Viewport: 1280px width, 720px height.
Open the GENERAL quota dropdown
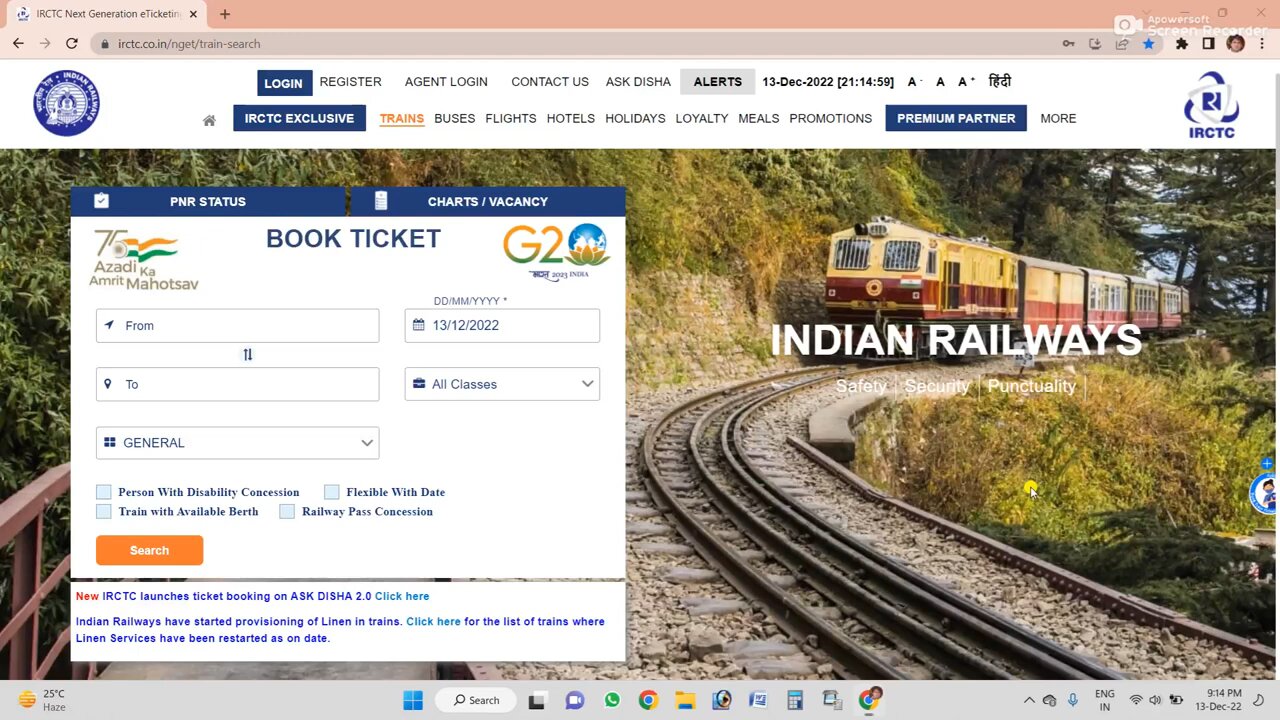tap(238, 443)
